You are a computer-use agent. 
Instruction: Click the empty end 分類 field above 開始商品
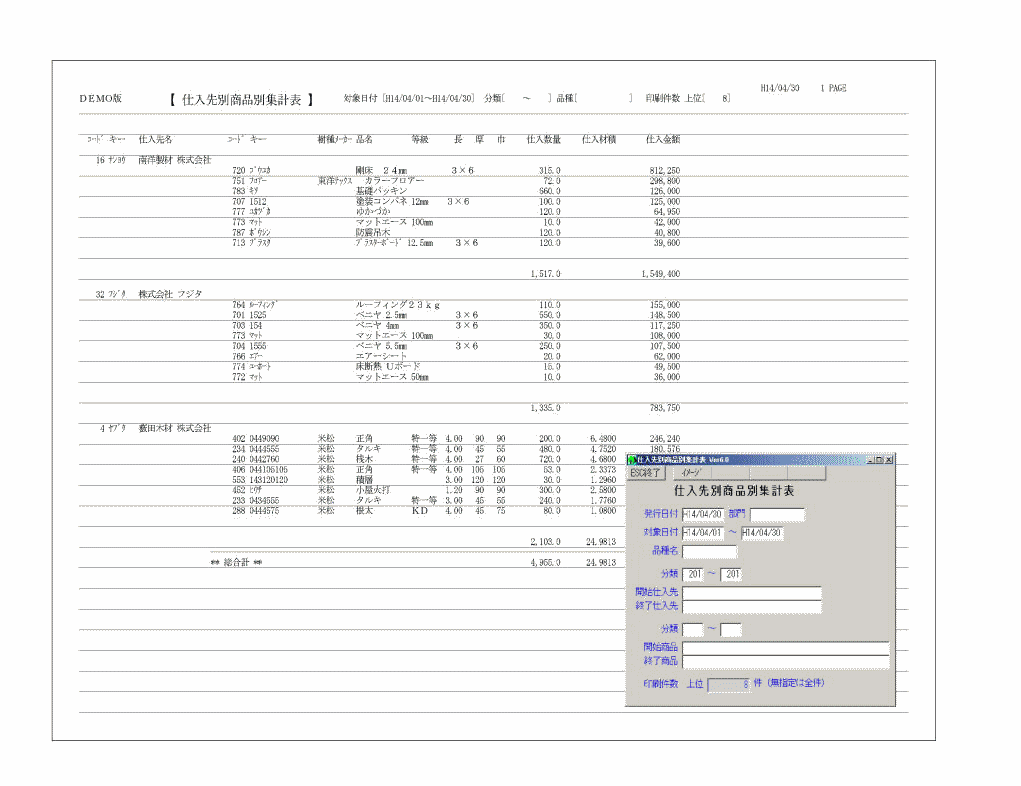pos(731,629)
